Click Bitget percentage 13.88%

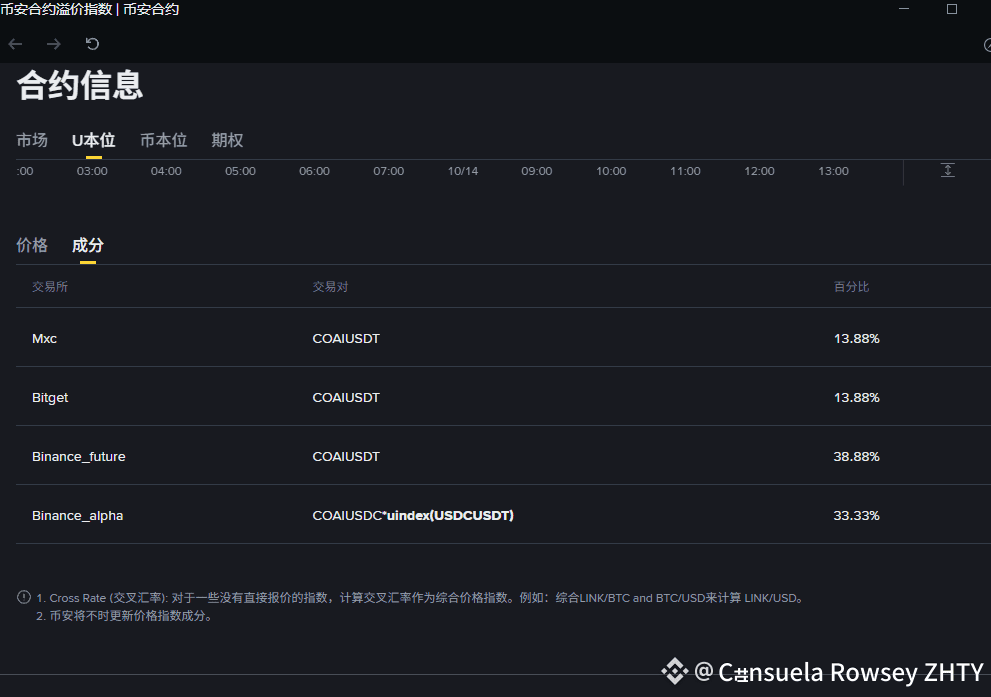pos(856,397)
